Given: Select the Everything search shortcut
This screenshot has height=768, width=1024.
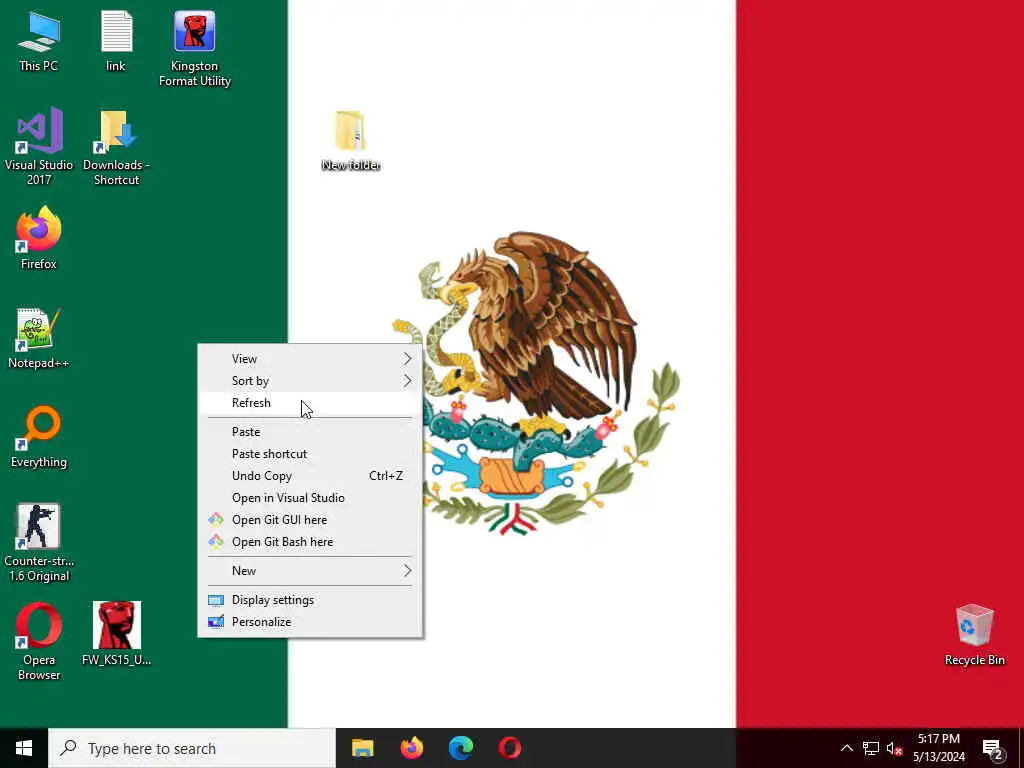Looking at the screenshot, I should pos(39,437).
